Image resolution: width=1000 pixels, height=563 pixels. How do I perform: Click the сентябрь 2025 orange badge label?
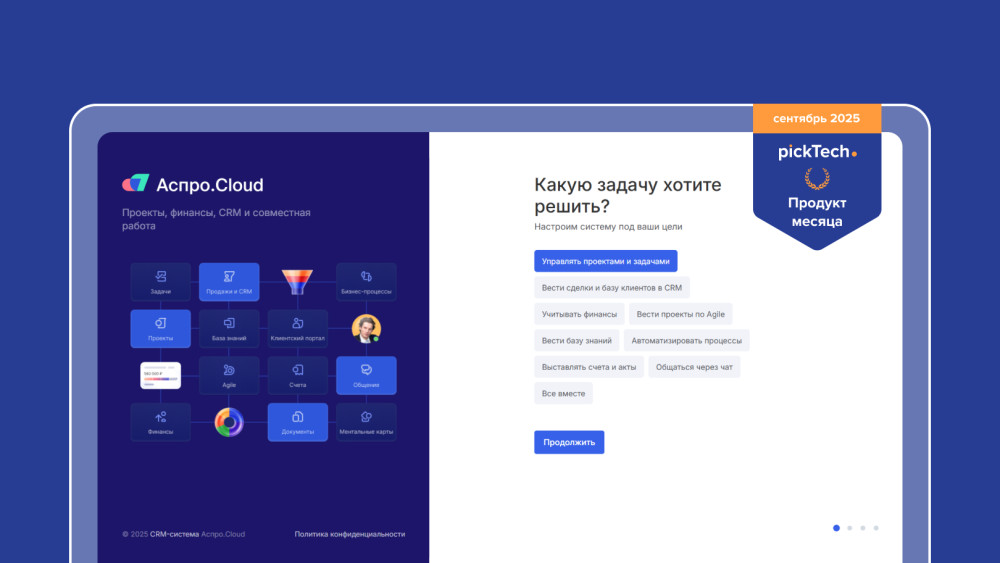tap(816, 119)
